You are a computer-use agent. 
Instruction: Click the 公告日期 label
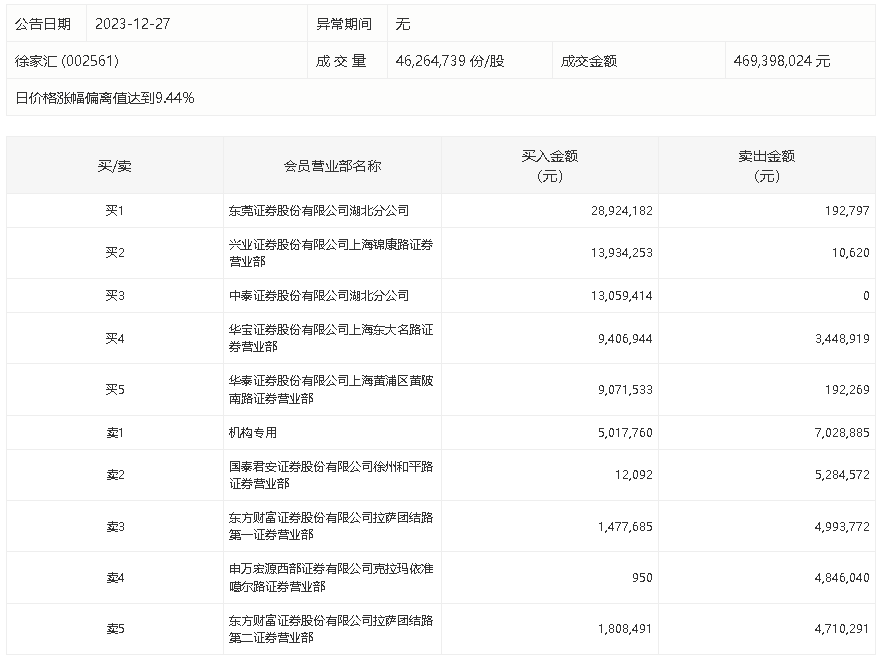[x=43, y=24]
